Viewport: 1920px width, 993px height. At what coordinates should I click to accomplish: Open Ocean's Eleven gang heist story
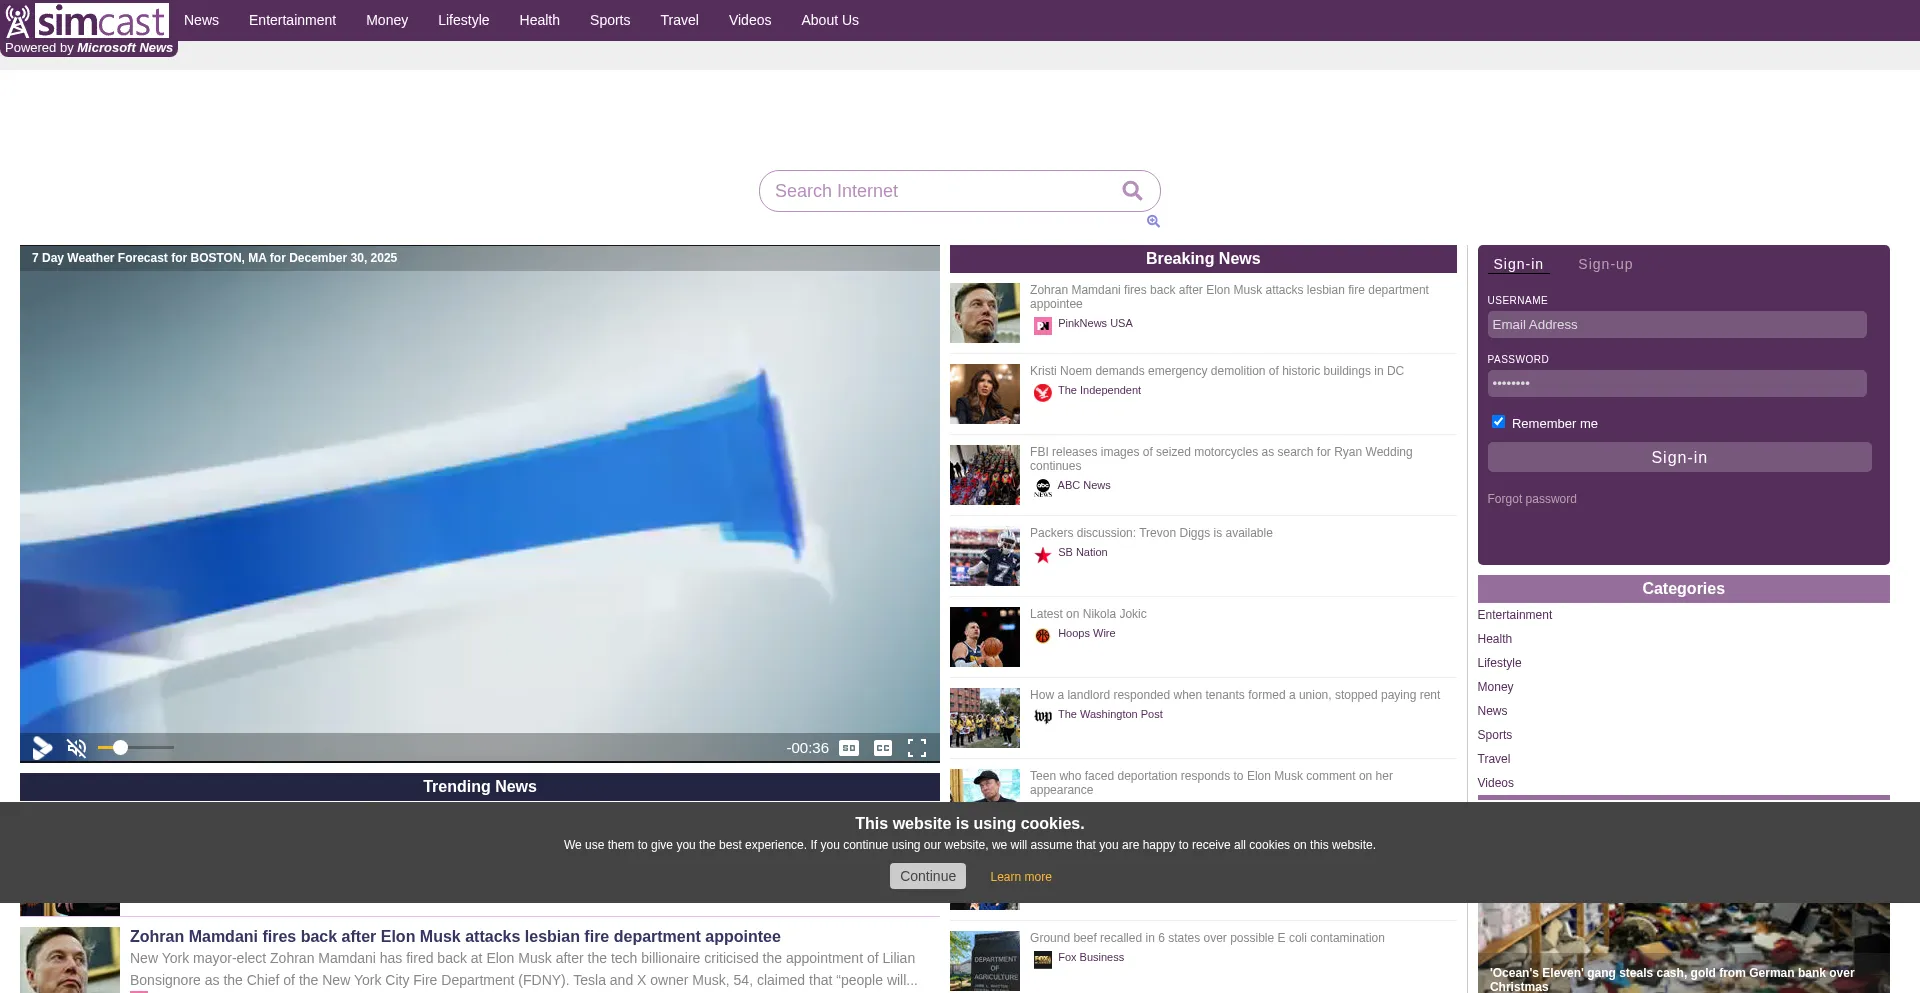tap(1672, 979)
